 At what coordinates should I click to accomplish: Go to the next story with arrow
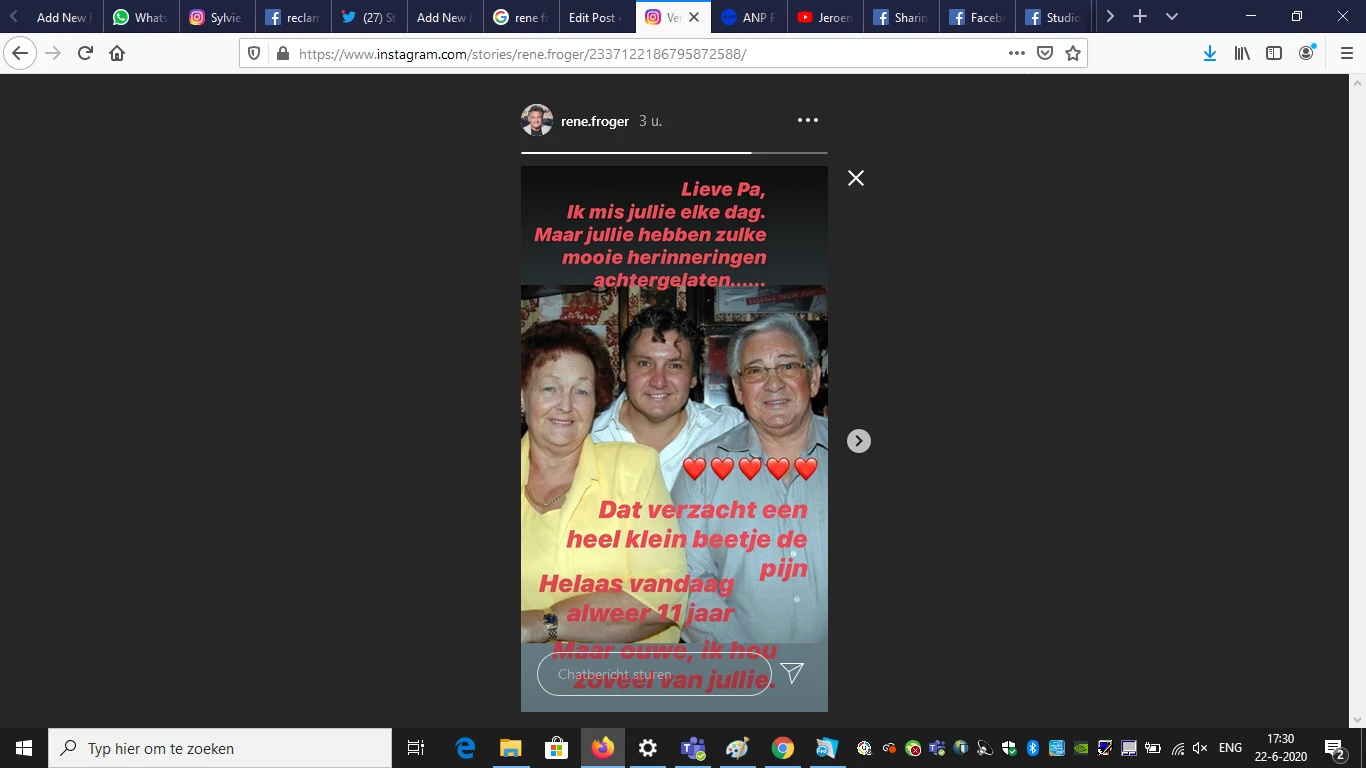(x=859, y=441)
